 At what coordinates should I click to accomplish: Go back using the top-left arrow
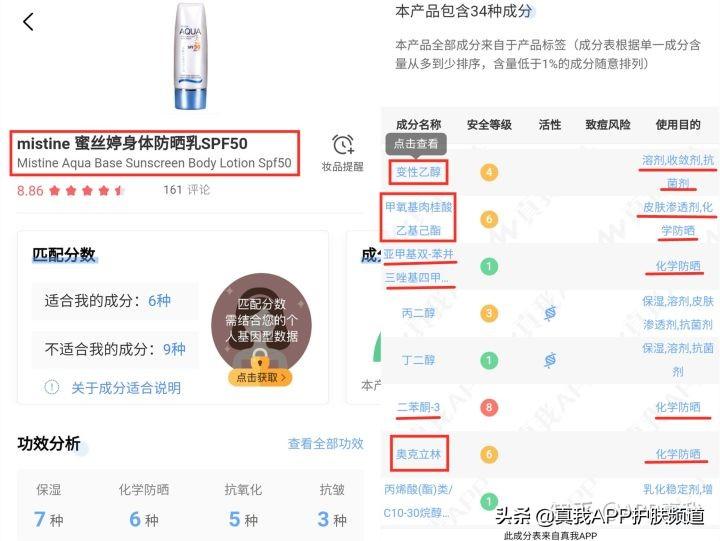coord(28,22)
